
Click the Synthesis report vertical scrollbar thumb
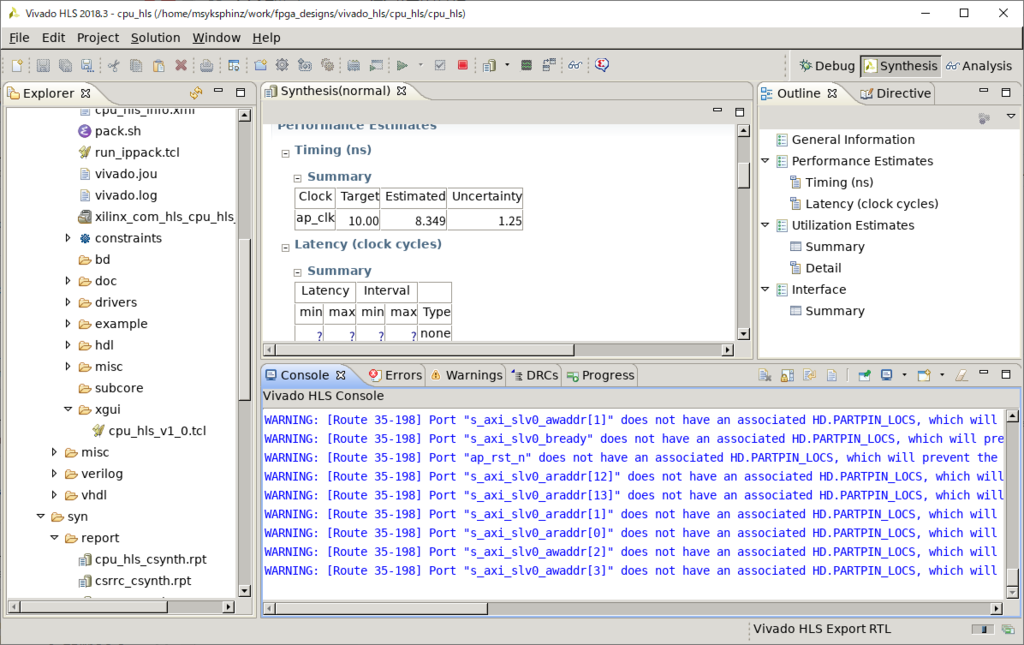pyautogui.click(x=743, y=174)
